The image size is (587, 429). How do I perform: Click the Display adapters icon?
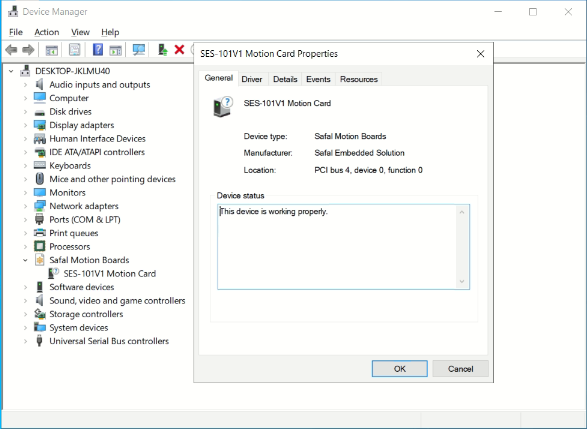point(40,125)
